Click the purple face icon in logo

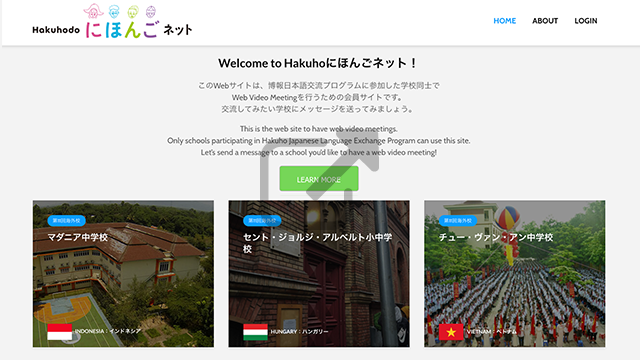[151, 11]
